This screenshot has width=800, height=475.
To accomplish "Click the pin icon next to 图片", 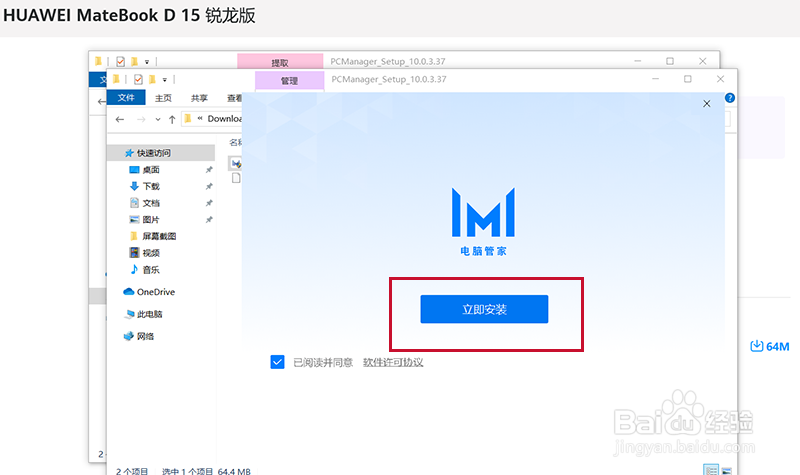I will [209, 219].
